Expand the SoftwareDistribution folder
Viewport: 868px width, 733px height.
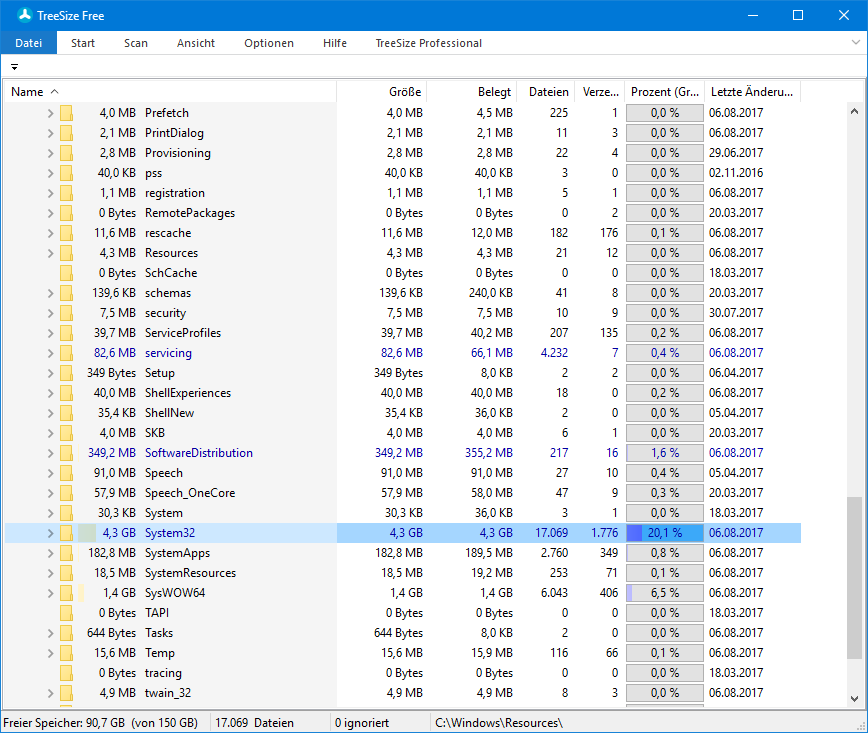point(50,453)
